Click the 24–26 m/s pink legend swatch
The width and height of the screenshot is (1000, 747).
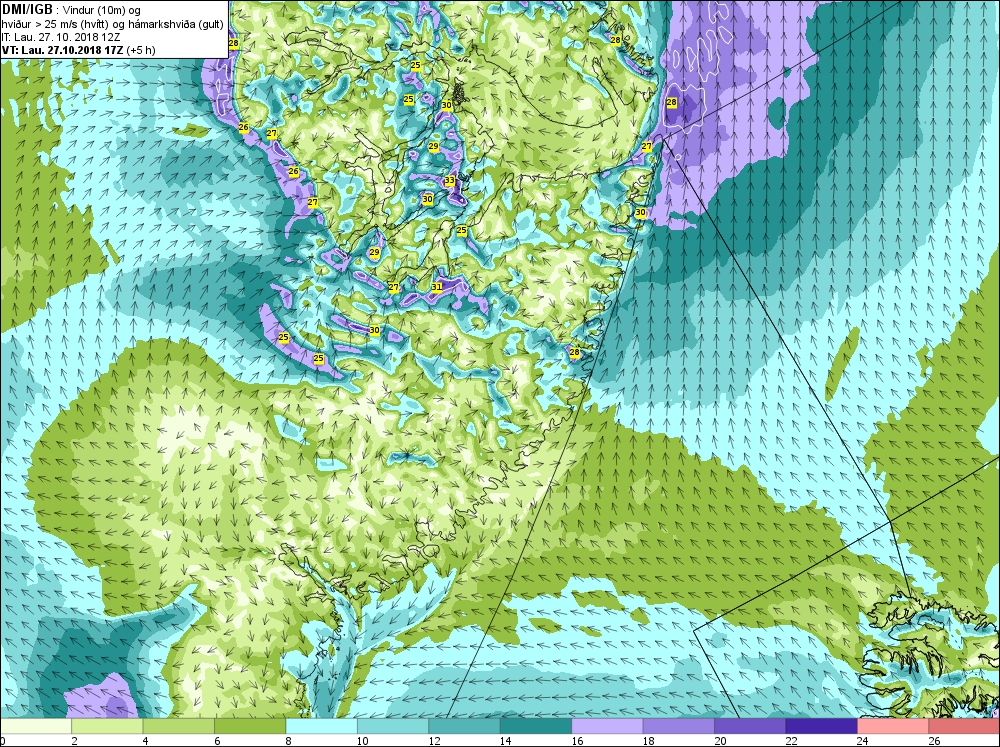pos(893,727)
